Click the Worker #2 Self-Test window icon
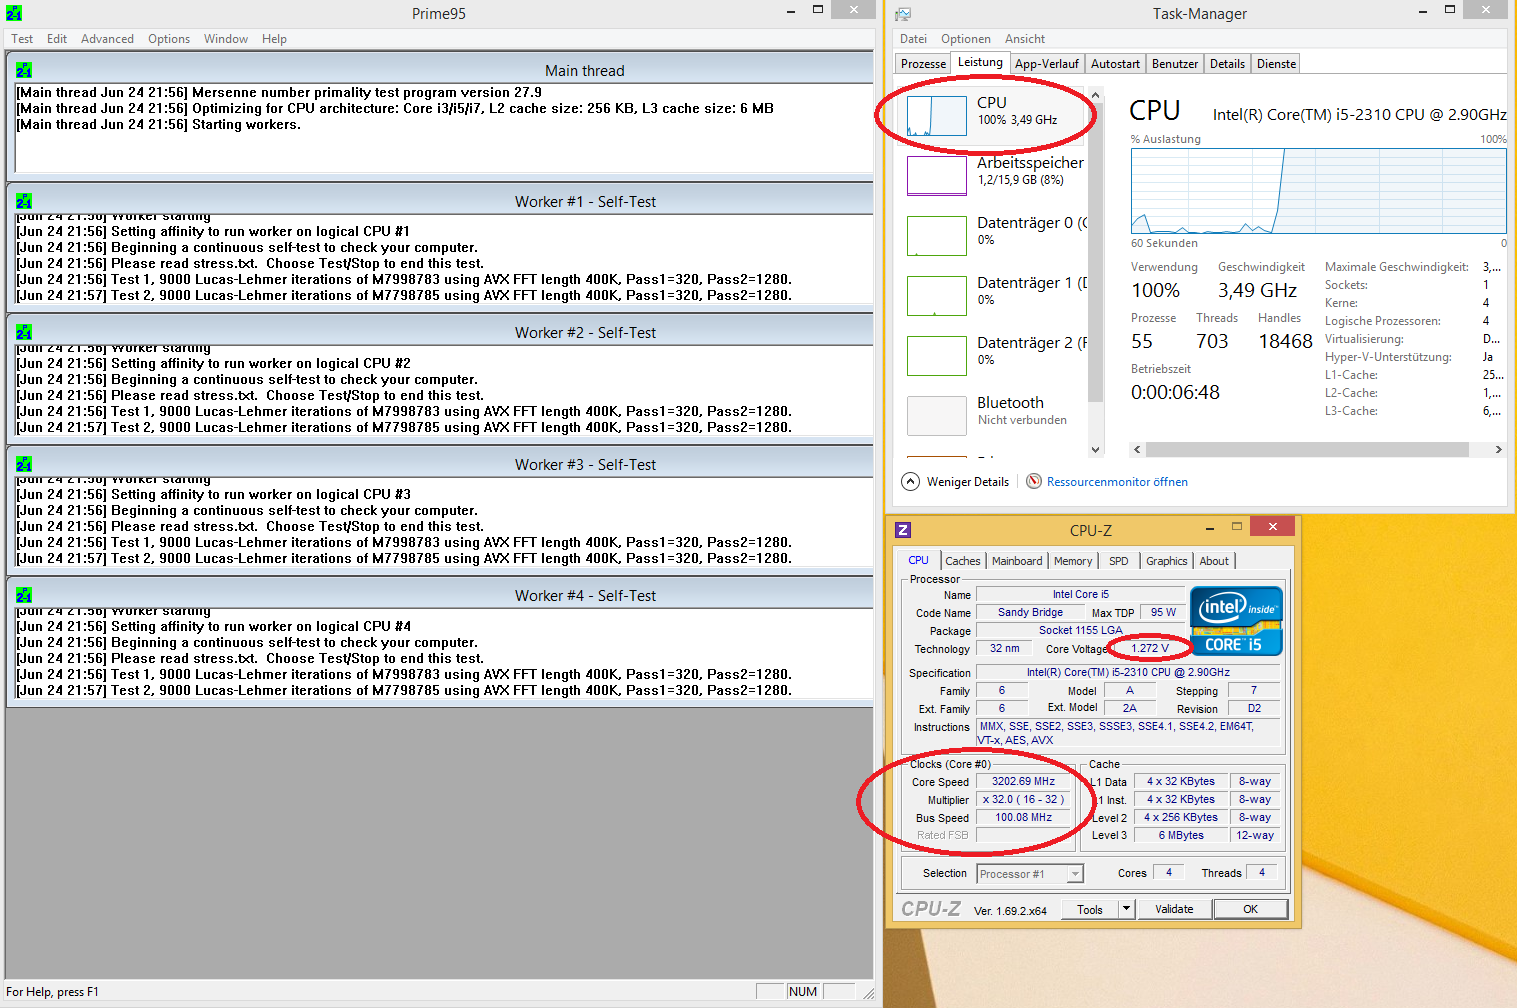The image size is (1517, 1008). click(x=24, y=332)
